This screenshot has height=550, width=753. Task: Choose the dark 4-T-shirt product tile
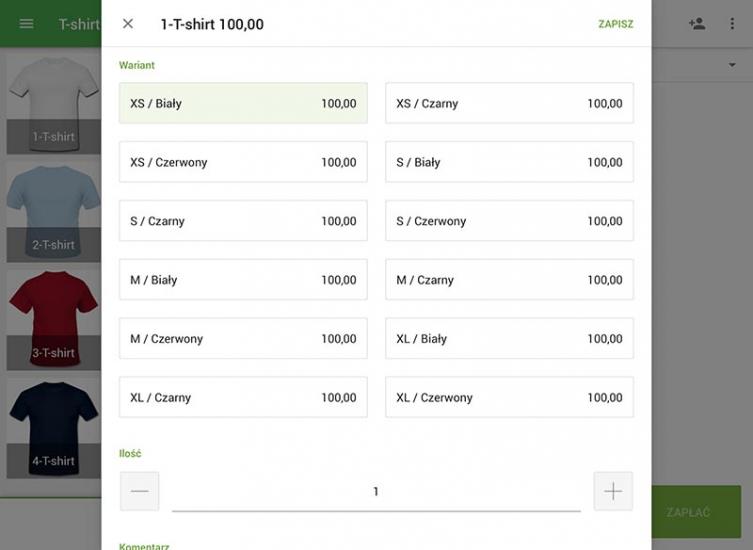54,427
